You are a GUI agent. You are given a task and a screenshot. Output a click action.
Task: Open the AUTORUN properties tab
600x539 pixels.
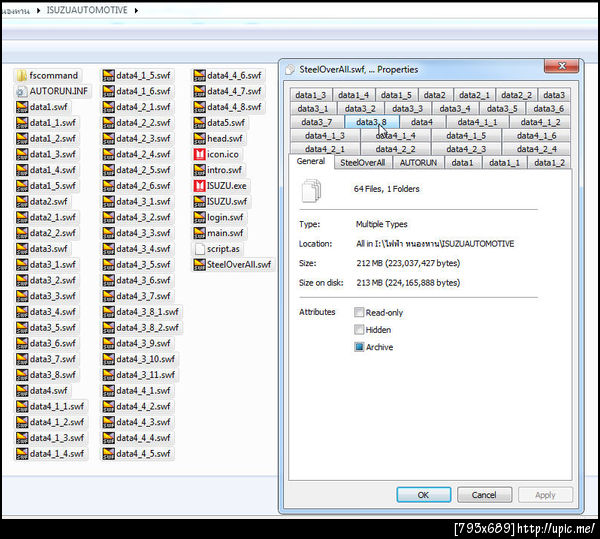[418, 163]
